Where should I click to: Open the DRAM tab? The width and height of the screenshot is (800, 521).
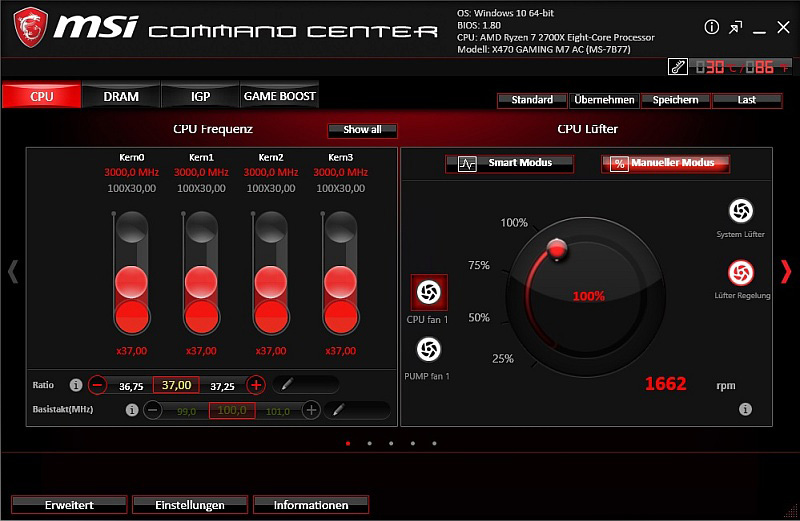point(121,95)
